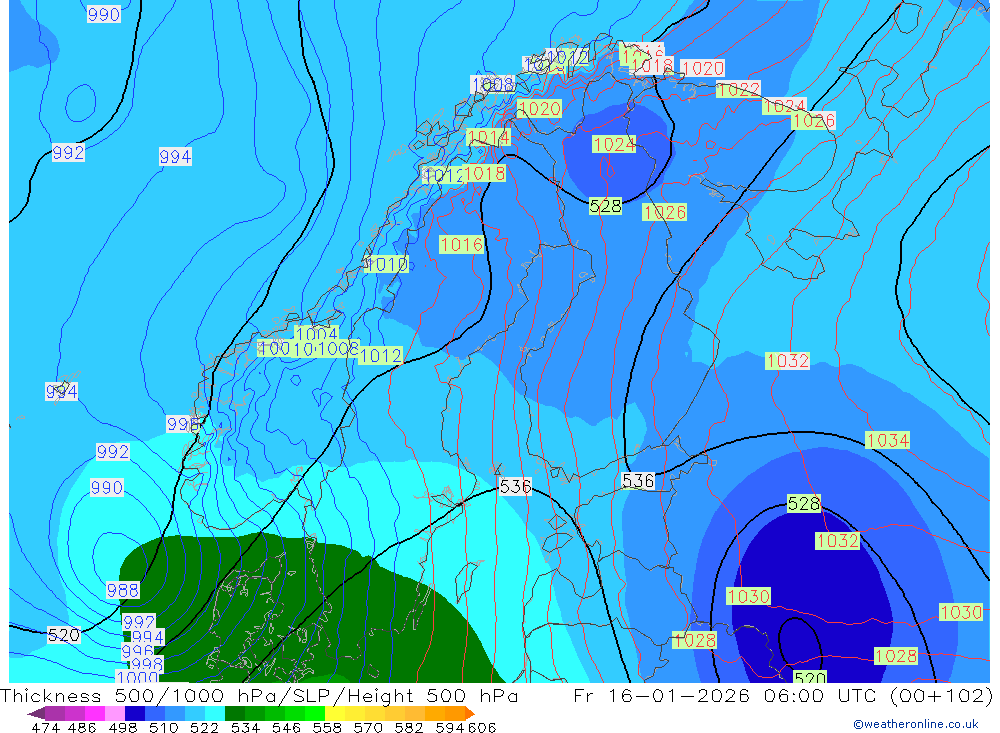Image resolution: width=1000 pixels, height=733 pixels.
Task: Click the legend value "510"
Action: pos(163,727)
